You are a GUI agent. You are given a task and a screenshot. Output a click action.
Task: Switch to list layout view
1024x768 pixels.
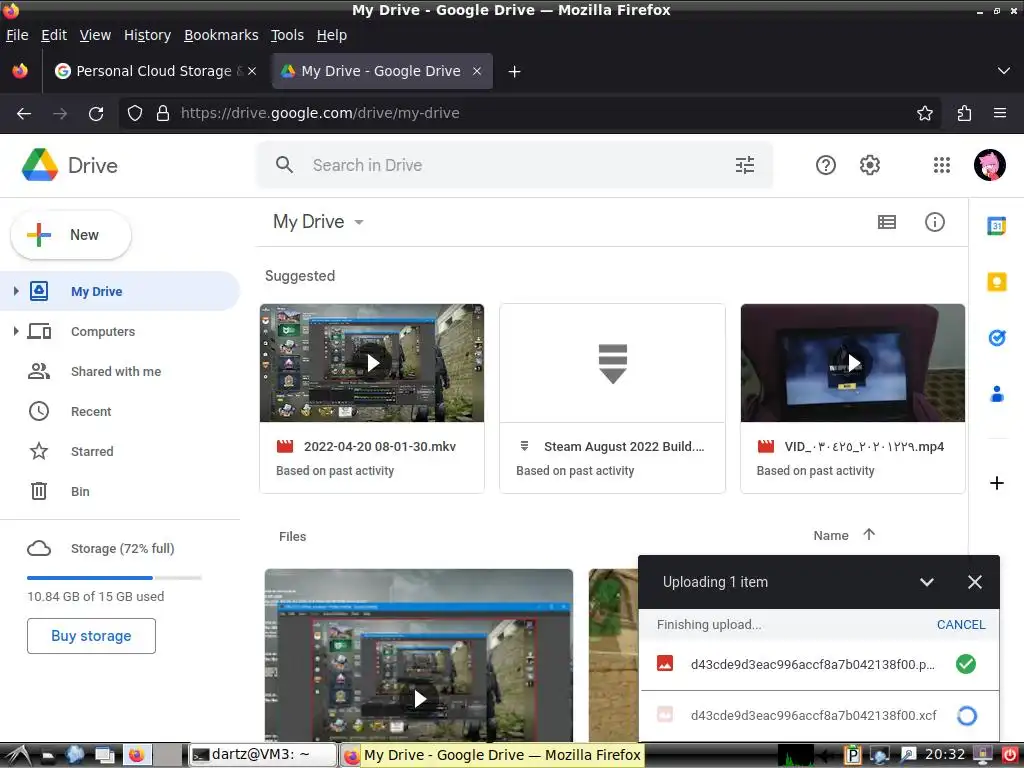pyautogui.click(x=886, y=222)
